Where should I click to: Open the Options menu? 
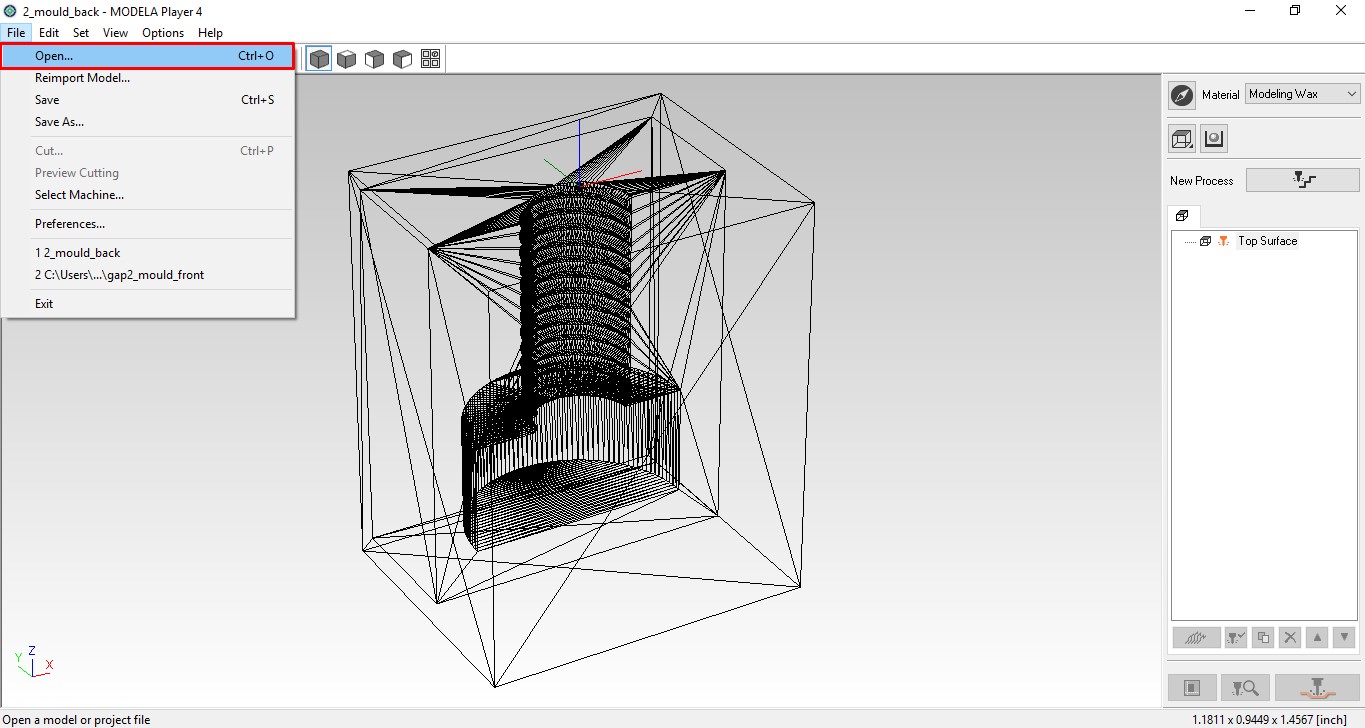163,33
